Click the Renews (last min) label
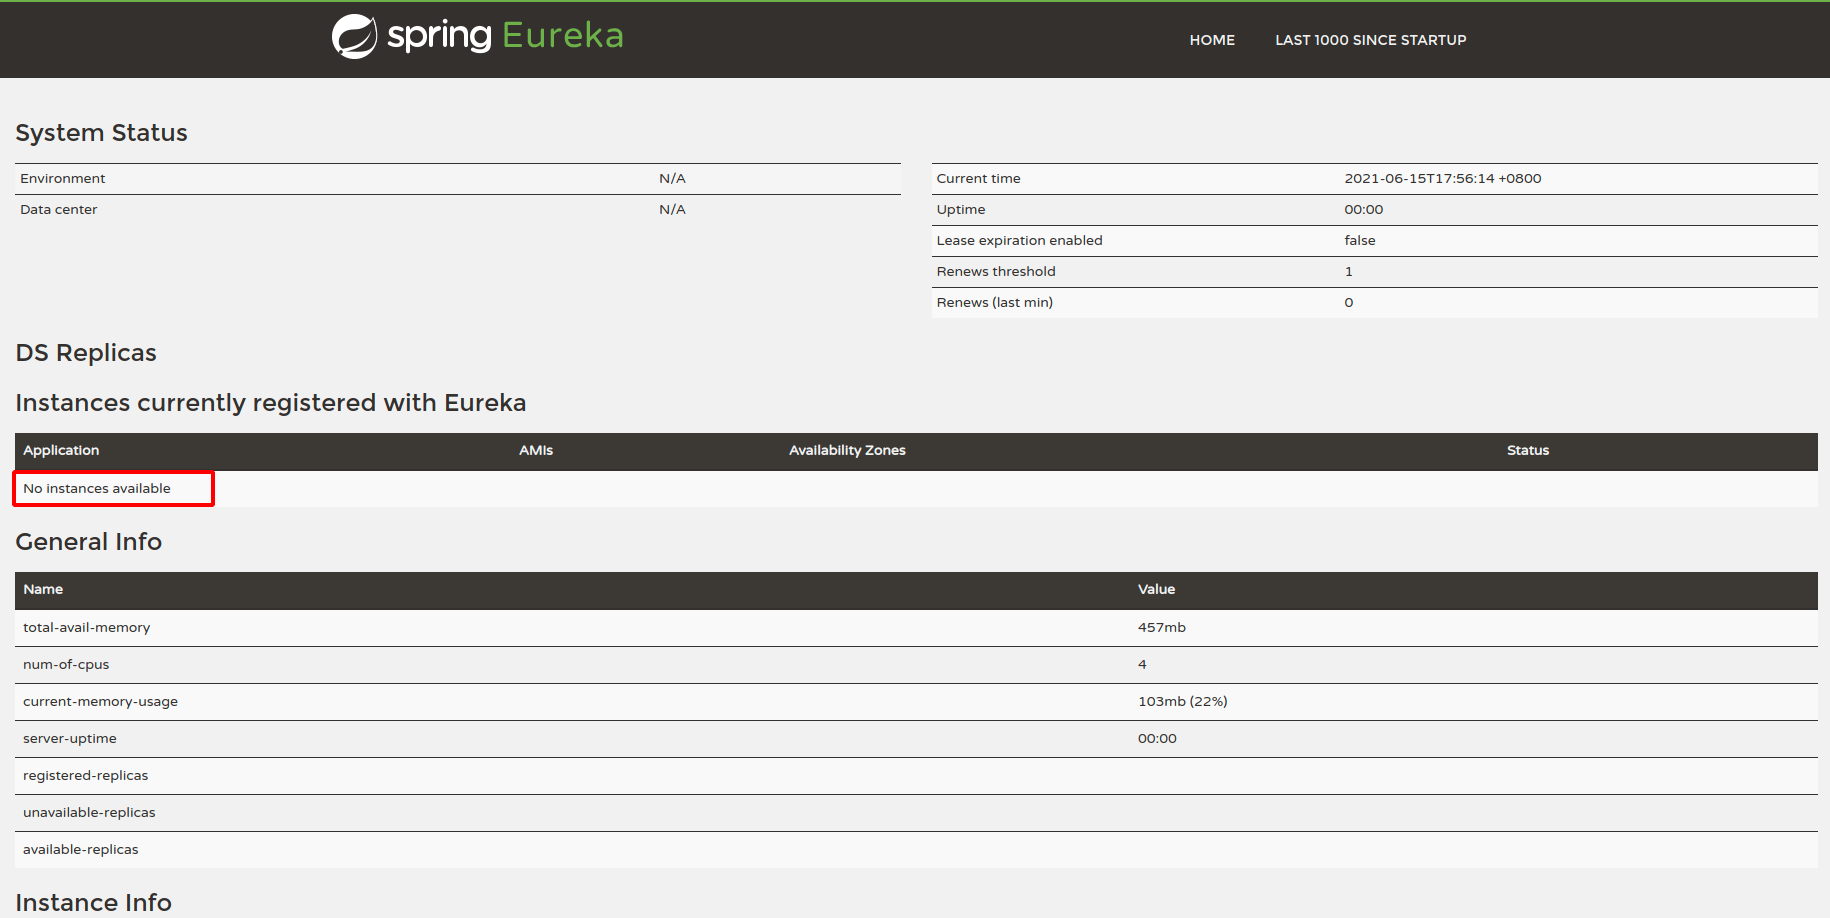 [994, 303]
